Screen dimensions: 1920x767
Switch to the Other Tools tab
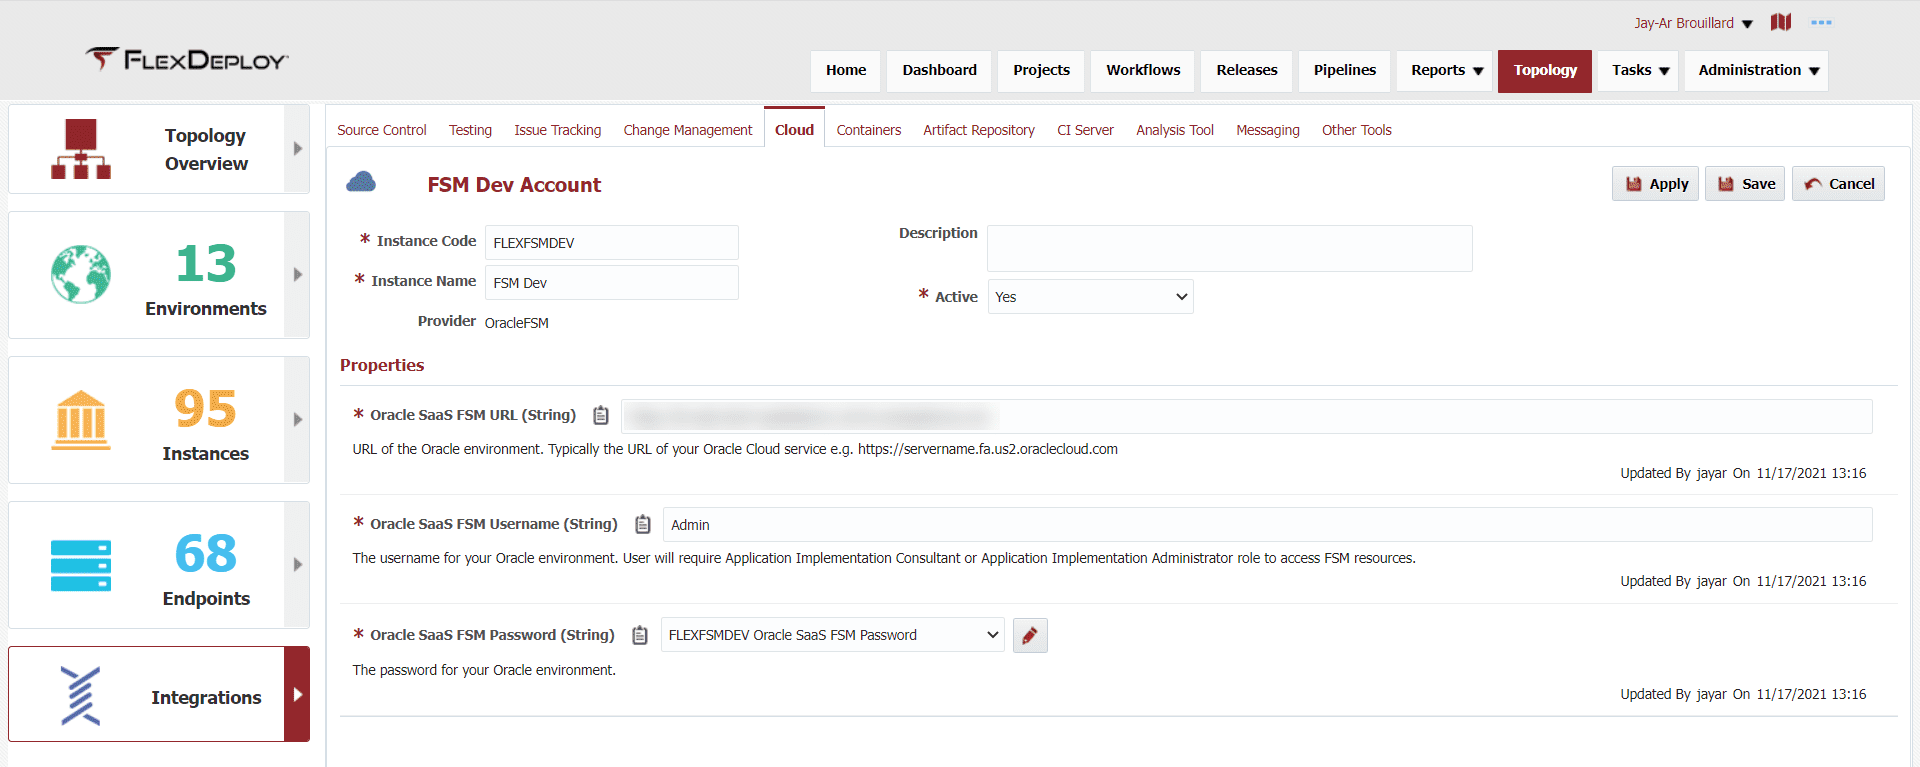1357,130
